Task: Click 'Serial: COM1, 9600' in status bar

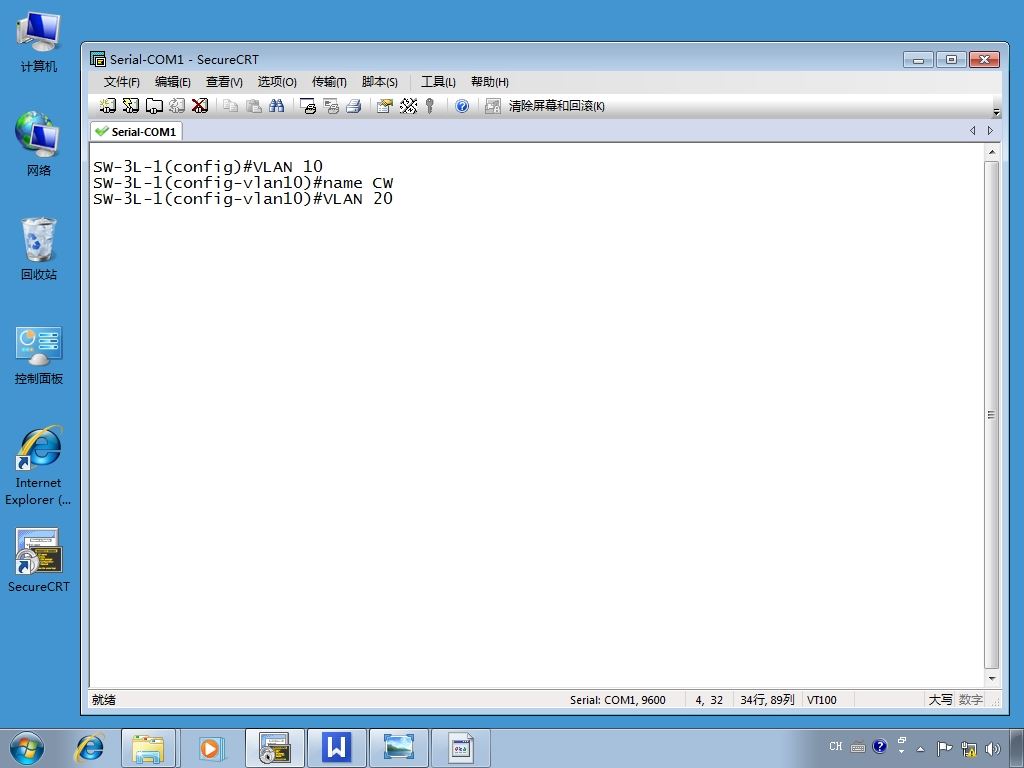Action: 618,700
